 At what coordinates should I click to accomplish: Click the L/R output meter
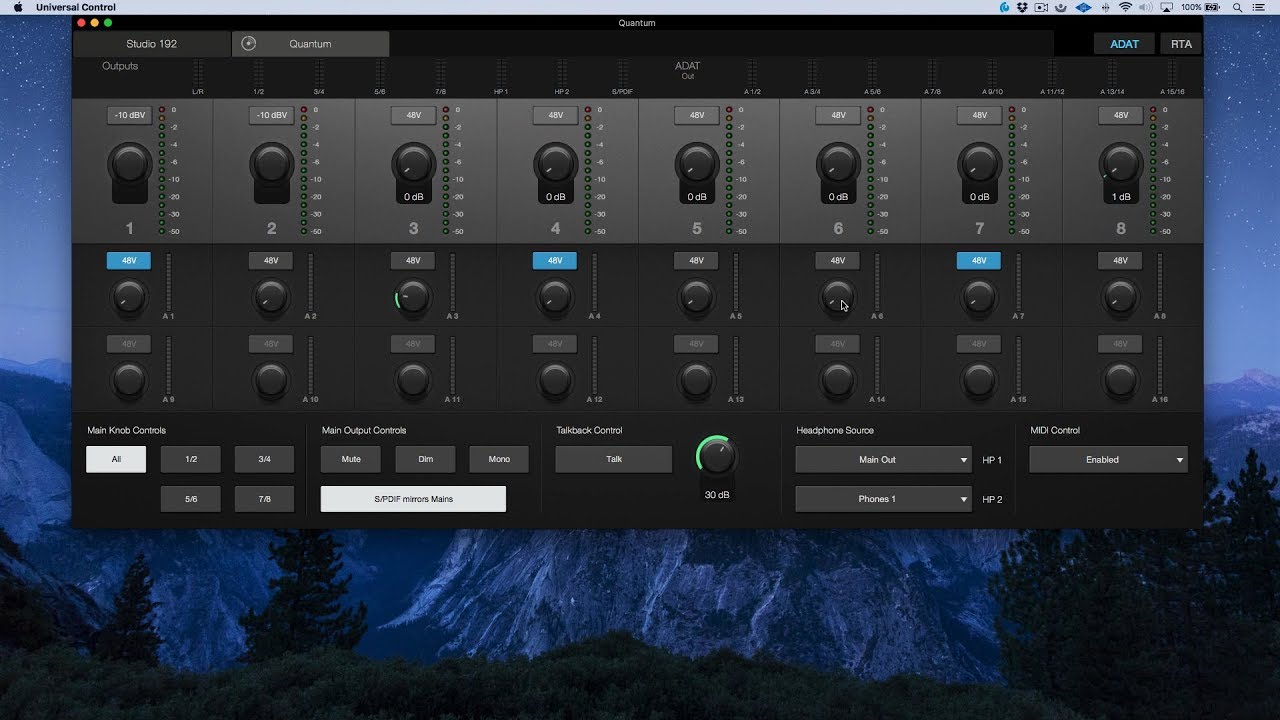tap(197, 74)
